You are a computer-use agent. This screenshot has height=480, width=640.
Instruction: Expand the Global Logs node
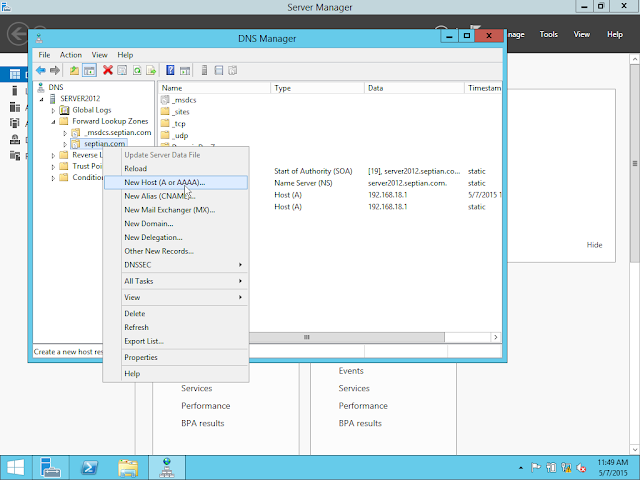pos(53,111)
